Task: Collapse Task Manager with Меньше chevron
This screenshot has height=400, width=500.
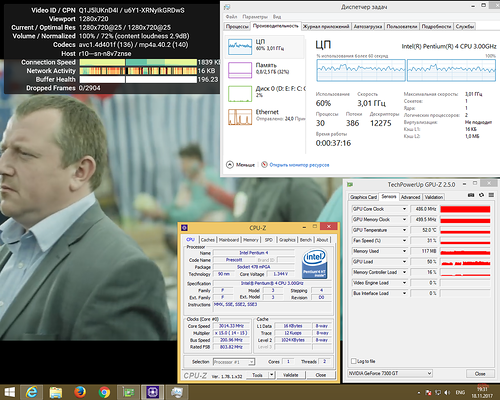Action: click(x=230, y=165)
